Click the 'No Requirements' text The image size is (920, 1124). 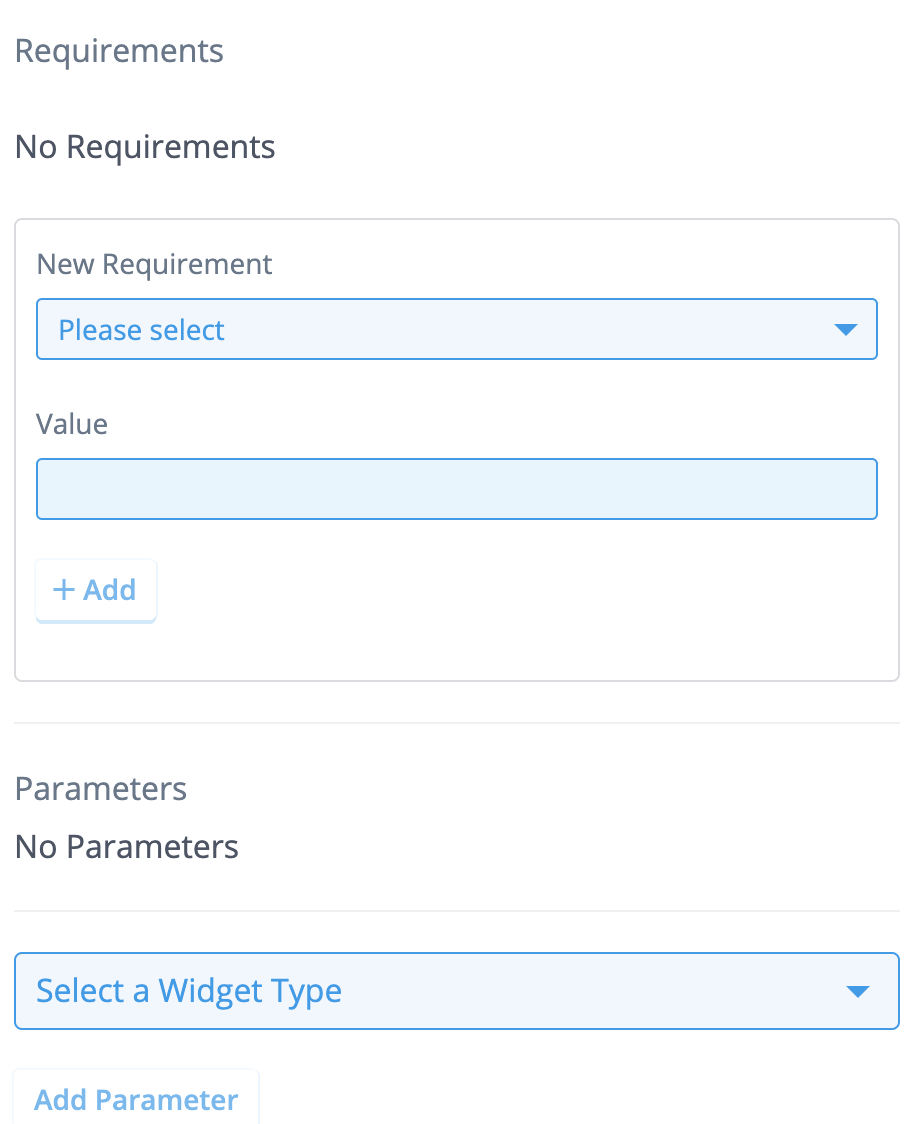point(145,147)
